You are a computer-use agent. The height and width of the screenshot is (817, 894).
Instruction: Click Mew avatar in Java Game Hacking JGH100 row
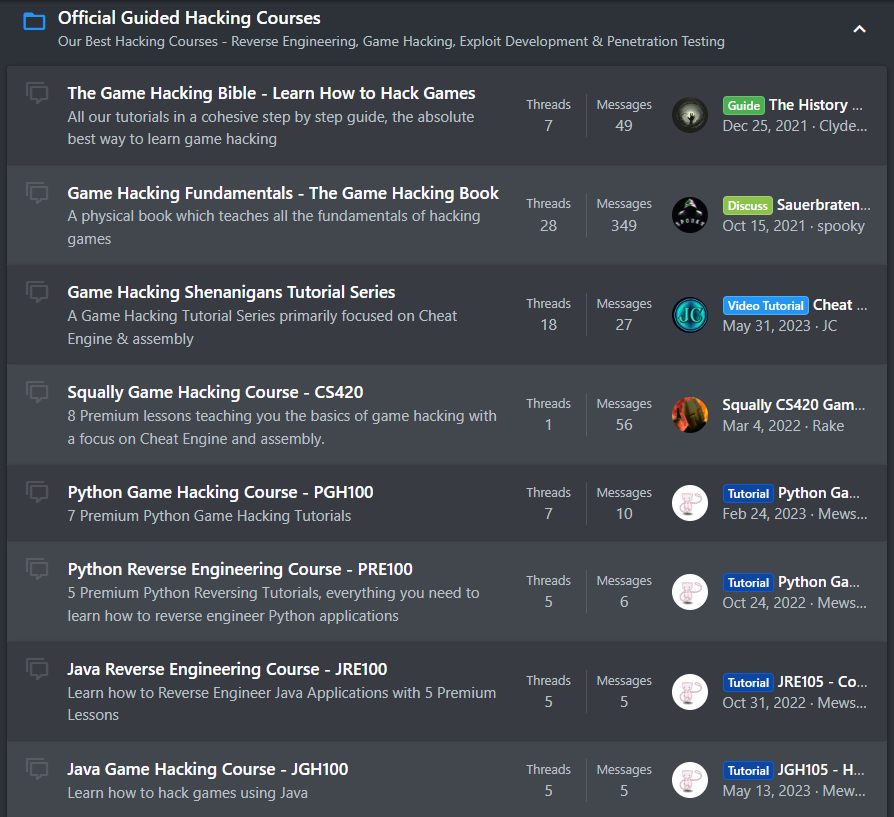pyautogui.click(x=690, y=781)
